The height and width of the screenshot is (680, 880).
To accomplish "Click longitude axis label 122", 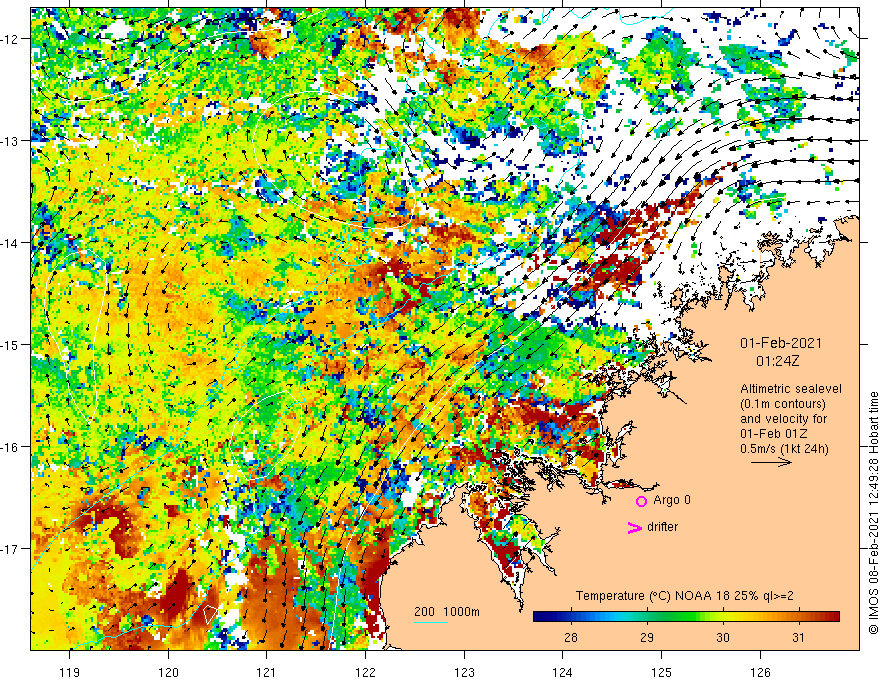I will pos(365,672).
